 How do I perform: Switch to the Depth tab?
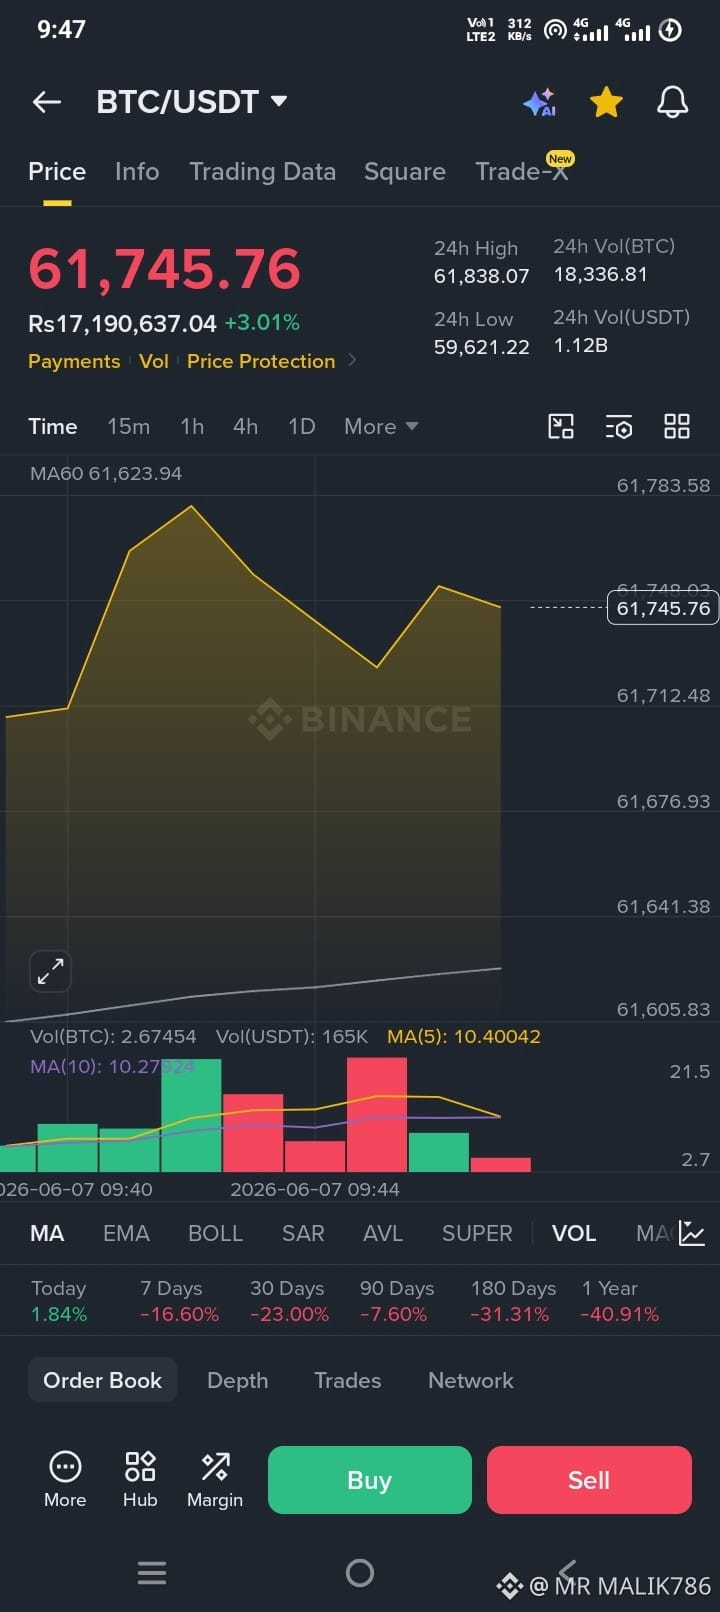click(237, 1380)
